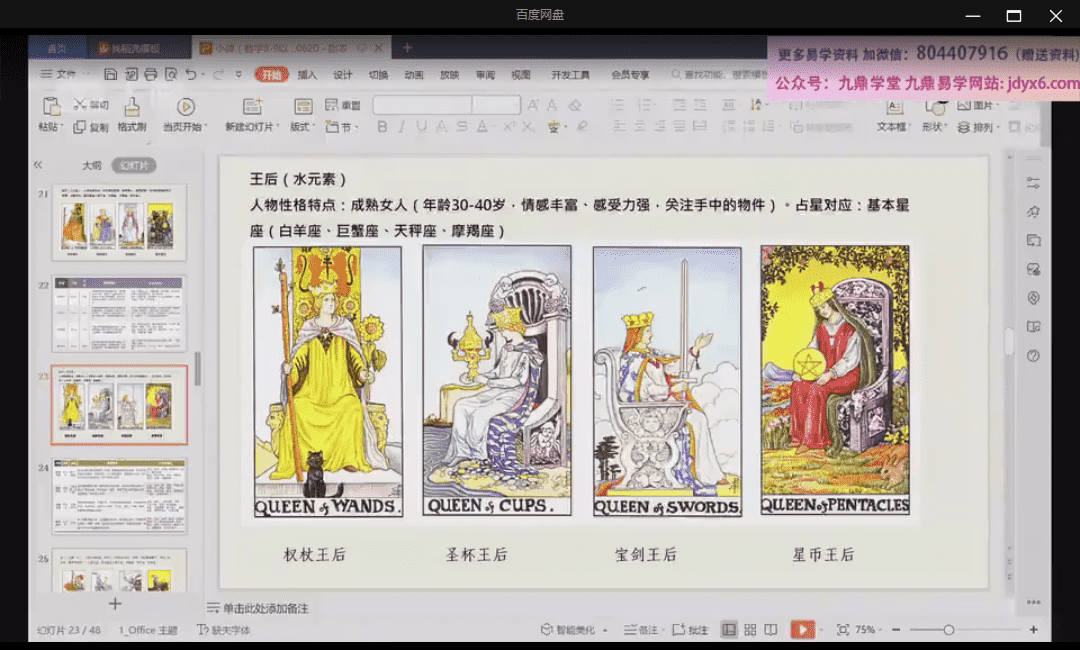
Task: Toggle bold text formatting
Action: 382,127
